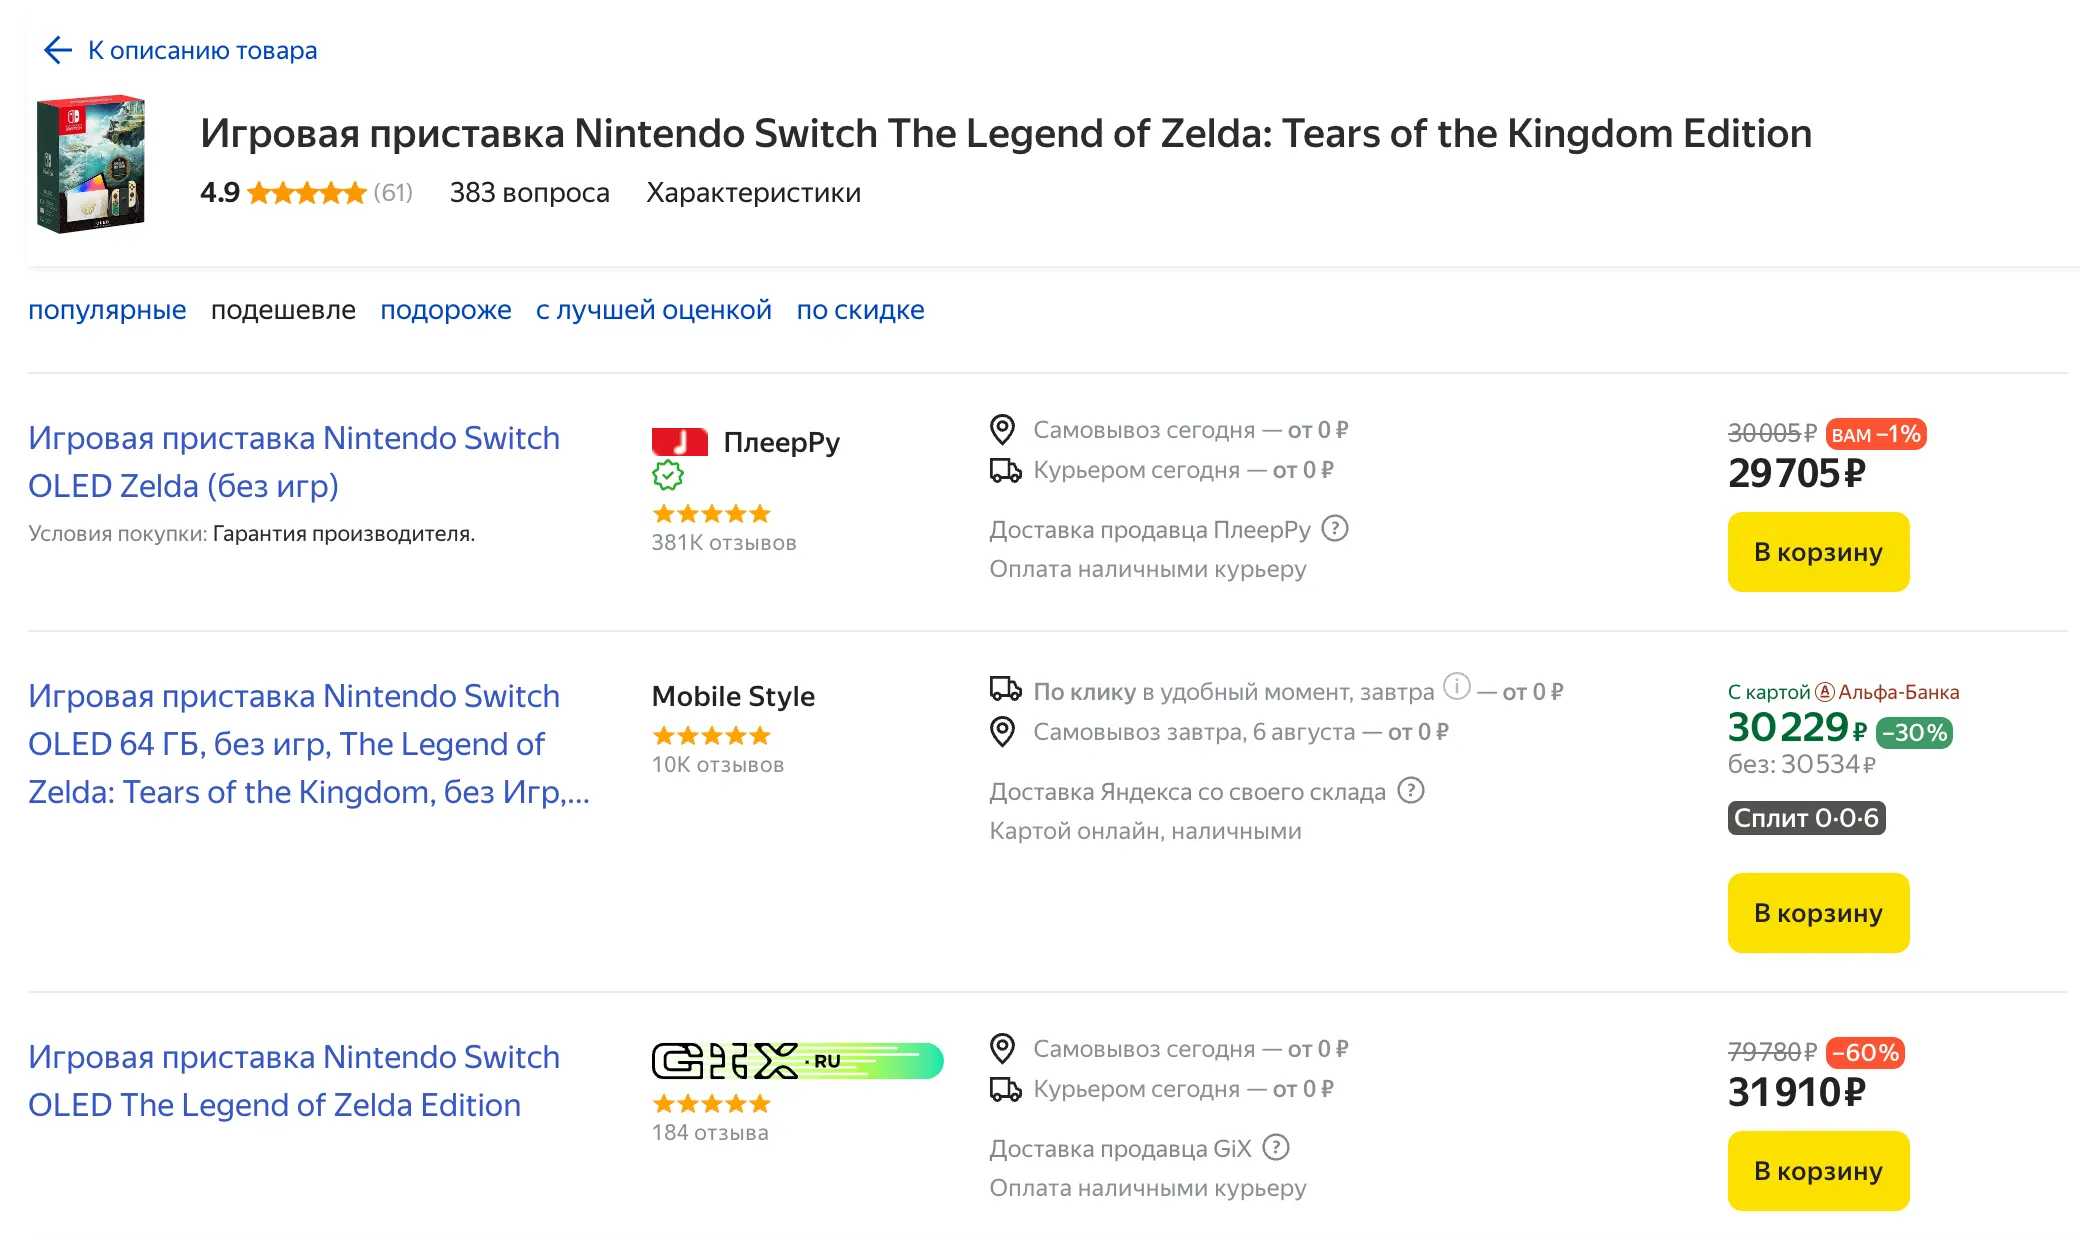The height and width of the screenshot is (1238, 2080).
Task: Open the Nintendo Switch product thumbnail image
Action: tap(91, 164)
